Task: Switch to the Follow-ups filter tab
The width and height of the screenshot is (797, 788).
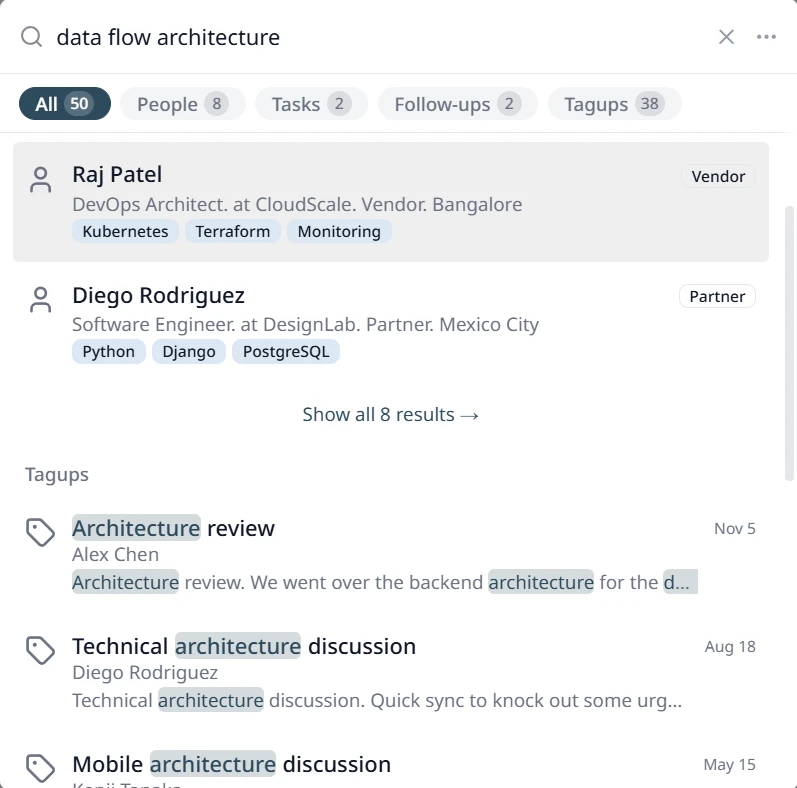Action: click(457, 104)
